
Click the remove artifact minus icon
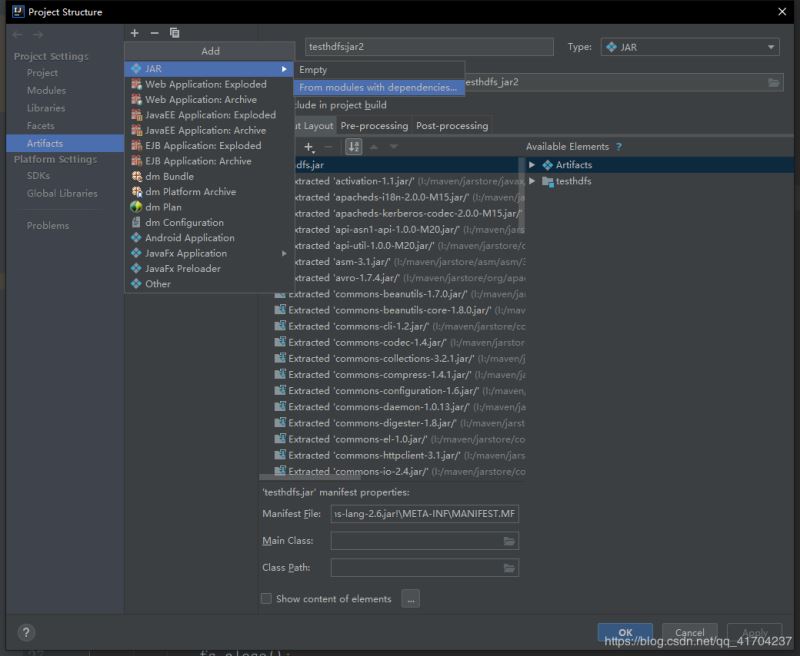[x=154, y=33]
